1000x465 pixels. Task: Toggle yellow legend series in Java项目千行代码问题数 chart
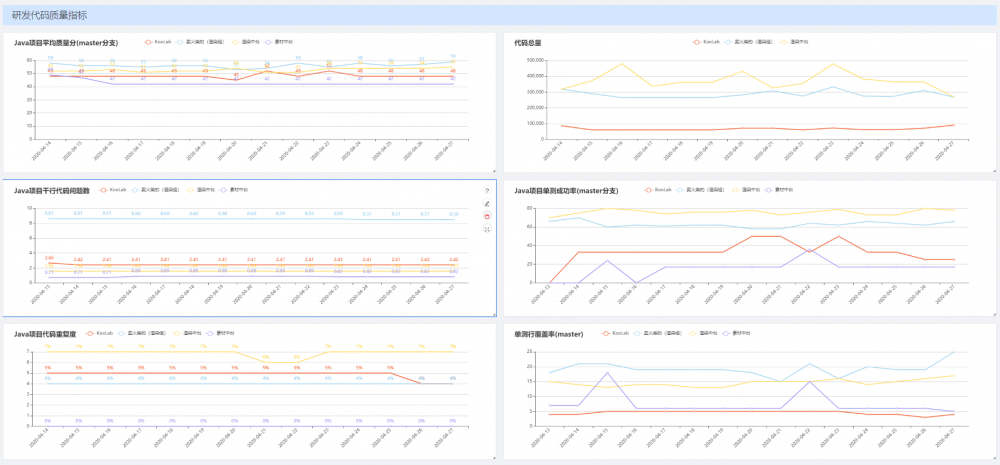click(x=198, y=190)
